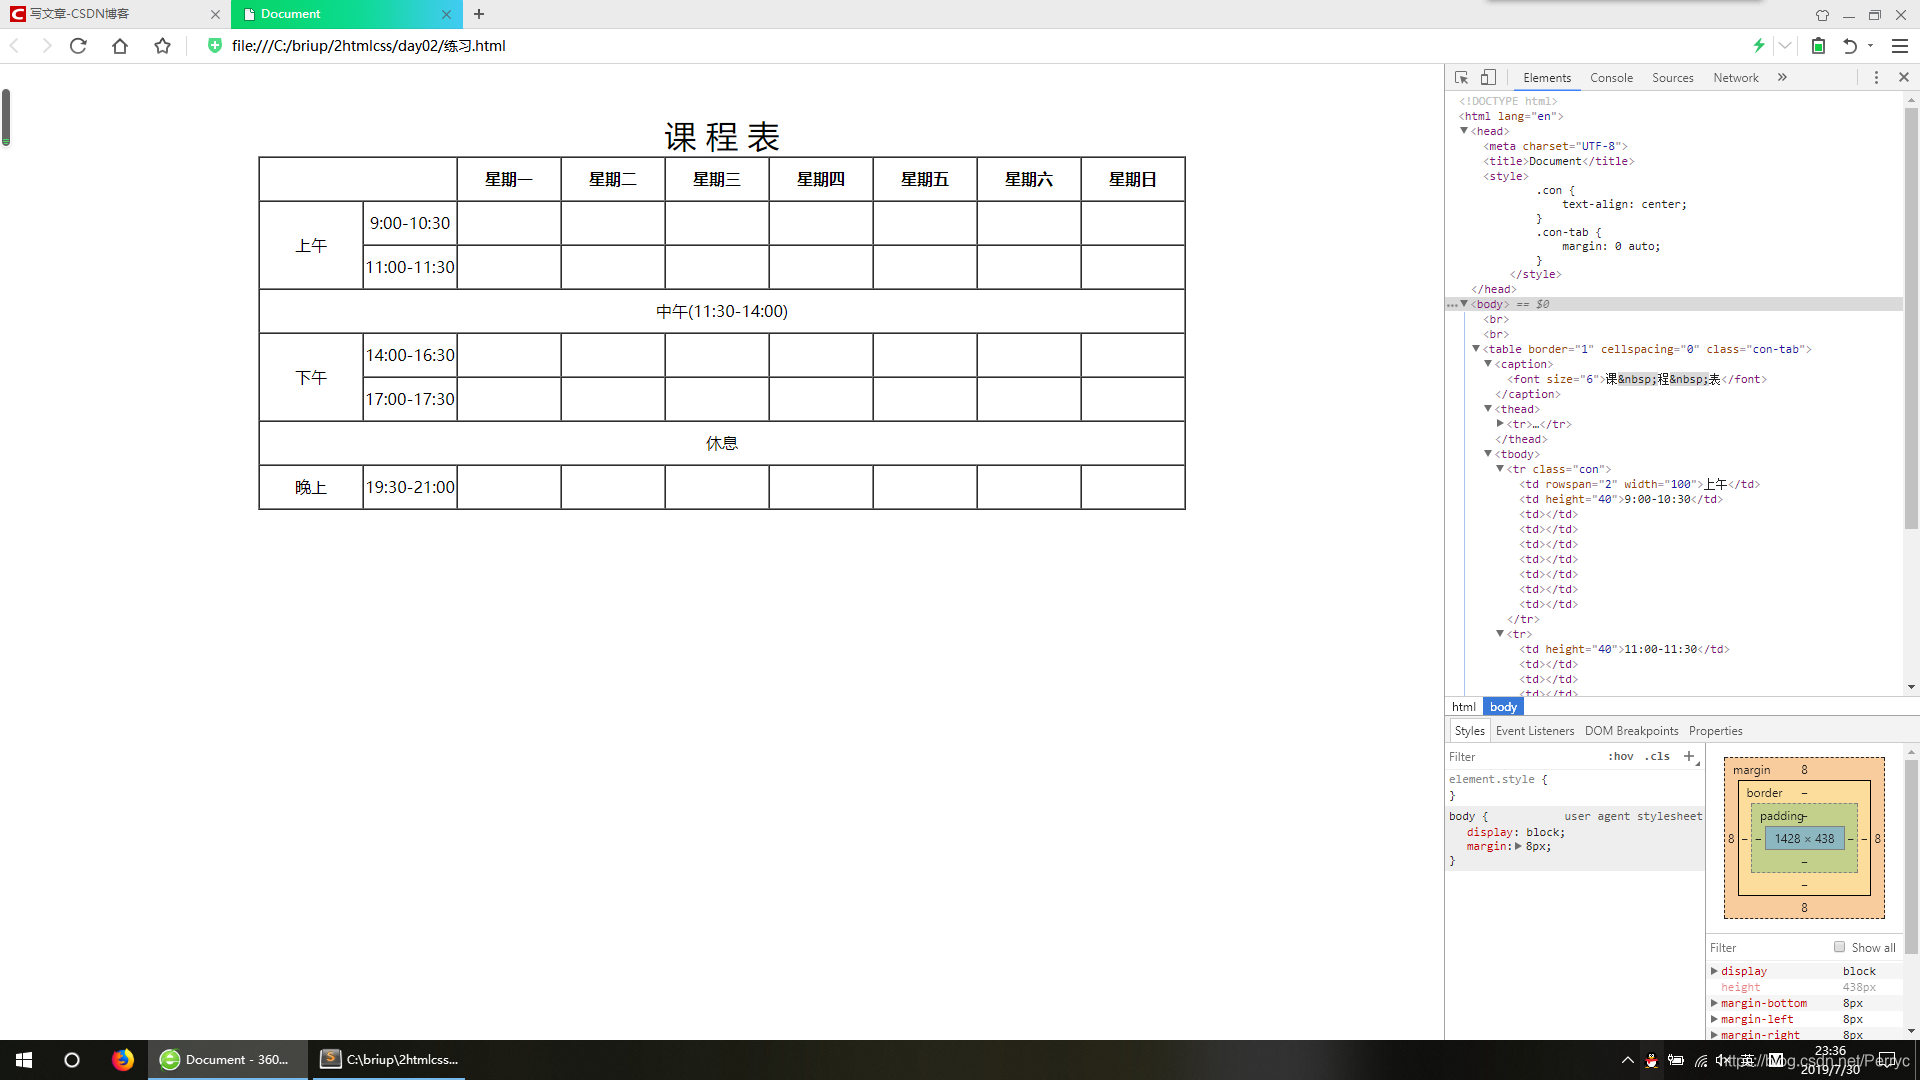Open the Styles subtab
Image resolution: width=1920 pixels, height=1080 pixels.
(x=1469, y=731)
